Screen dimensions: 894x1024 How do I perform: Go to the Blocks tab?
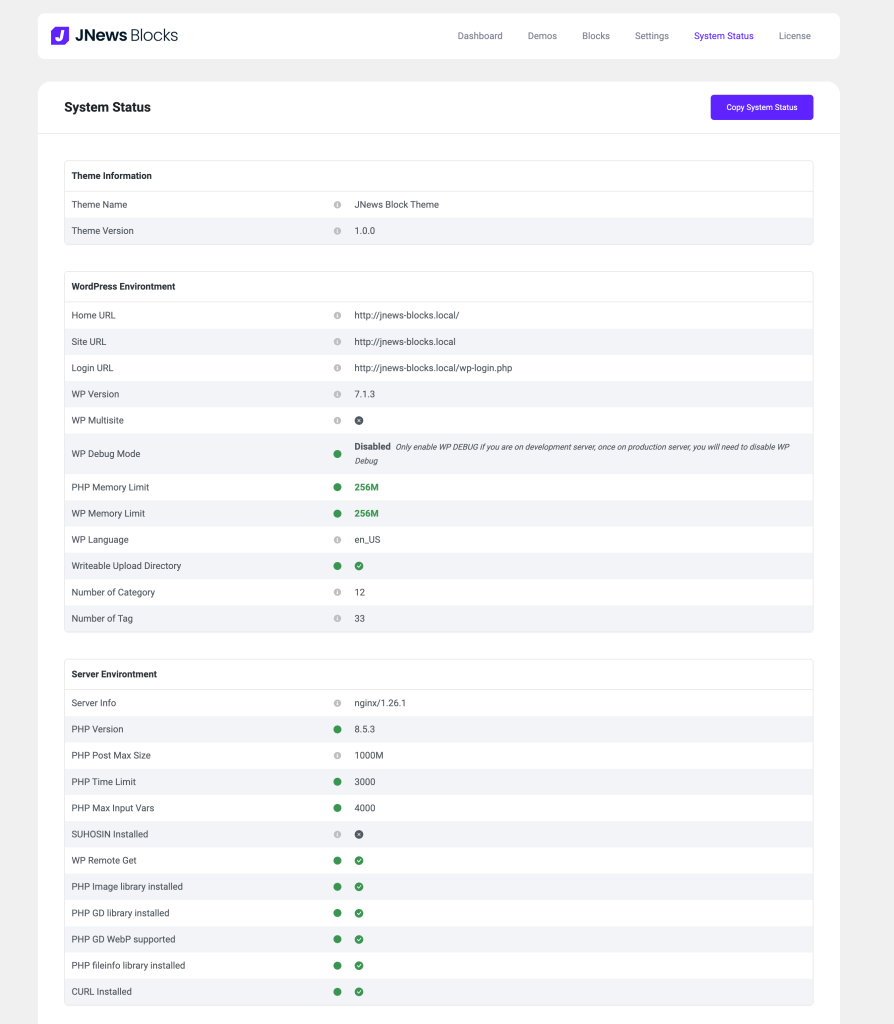tap(596, 36)
